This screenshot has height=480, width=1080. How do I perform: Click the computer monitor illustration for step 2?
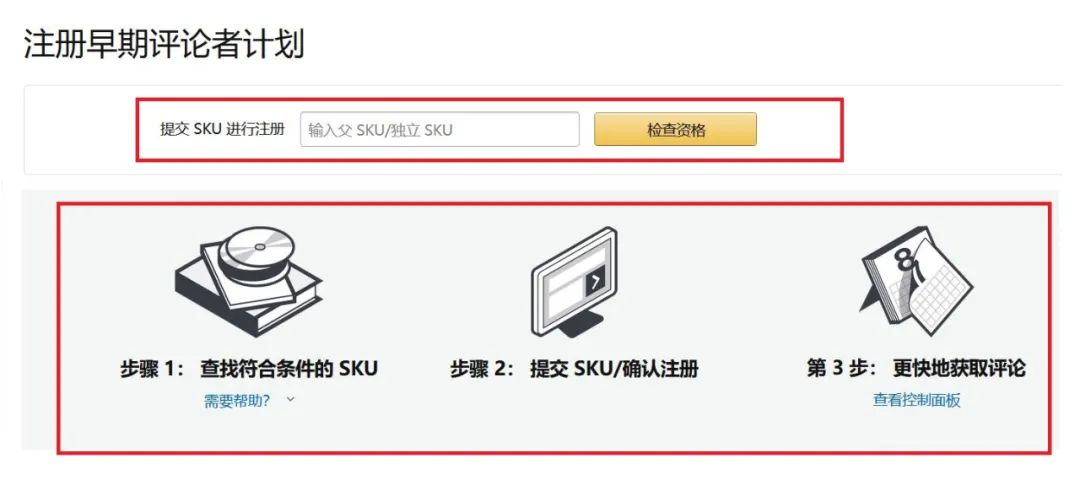point(574,282)
